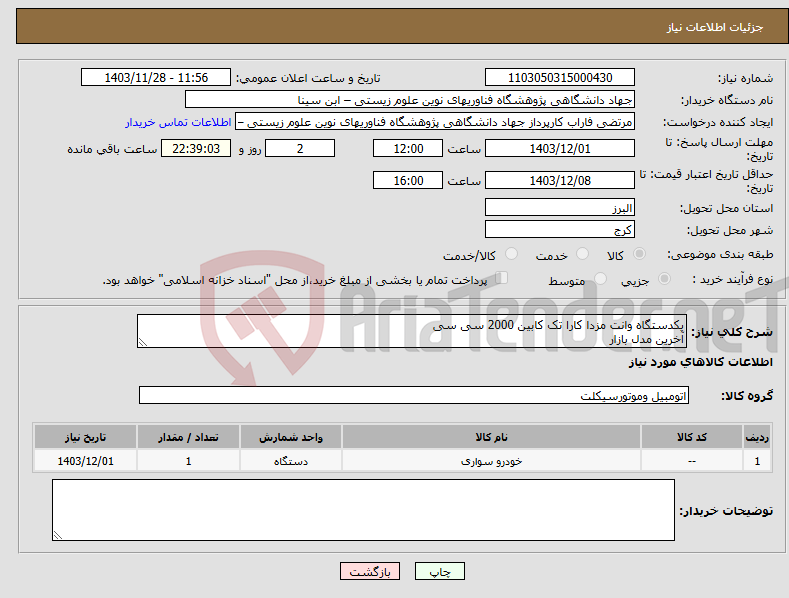Click the اطلاعات کالاهای مورد نیاز section heading

(x=700, y=362)
